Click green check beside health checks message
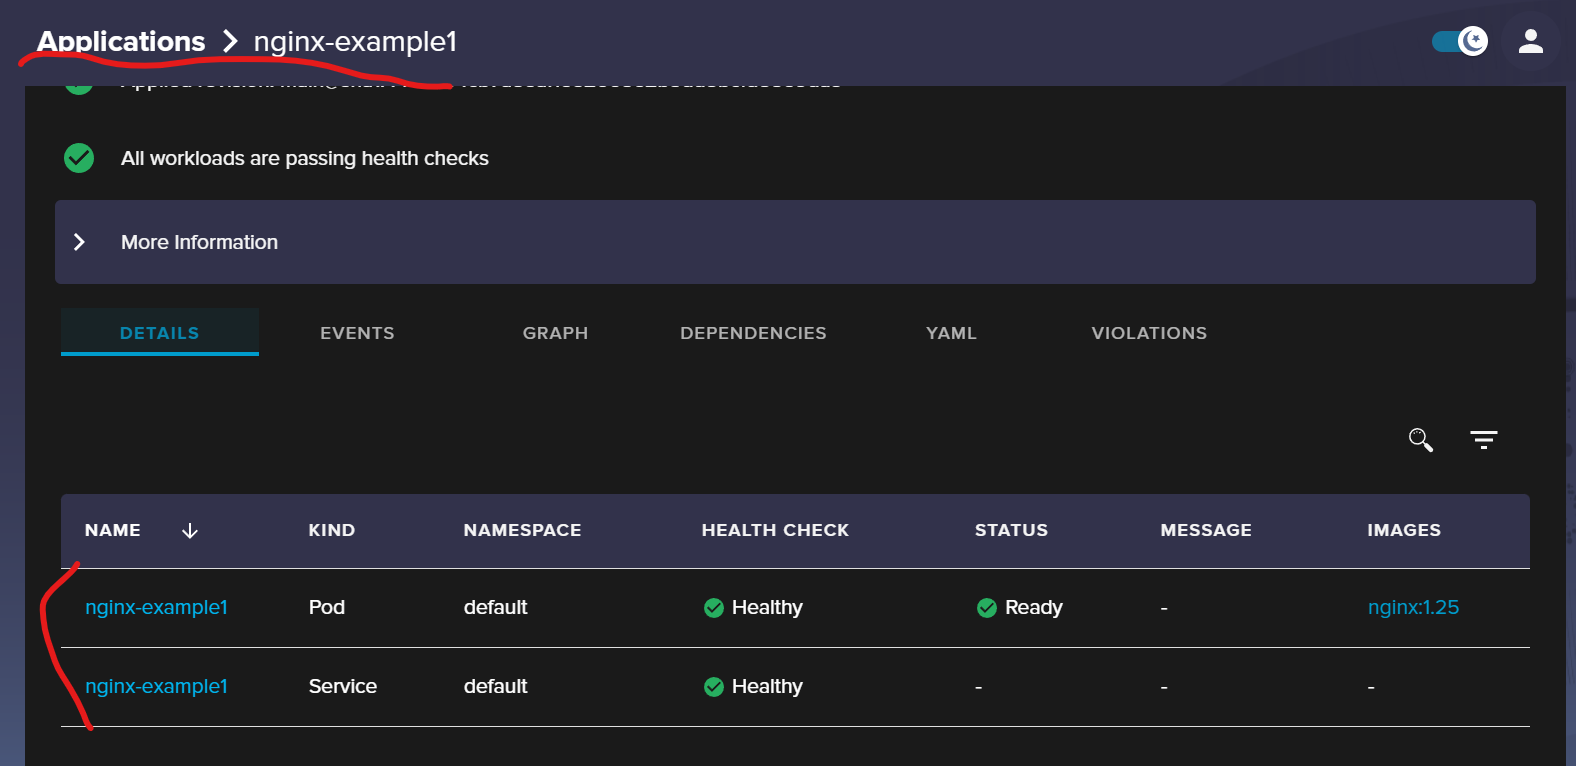The width and height of the screenshot is (1576, 766). tap(79, 158)
